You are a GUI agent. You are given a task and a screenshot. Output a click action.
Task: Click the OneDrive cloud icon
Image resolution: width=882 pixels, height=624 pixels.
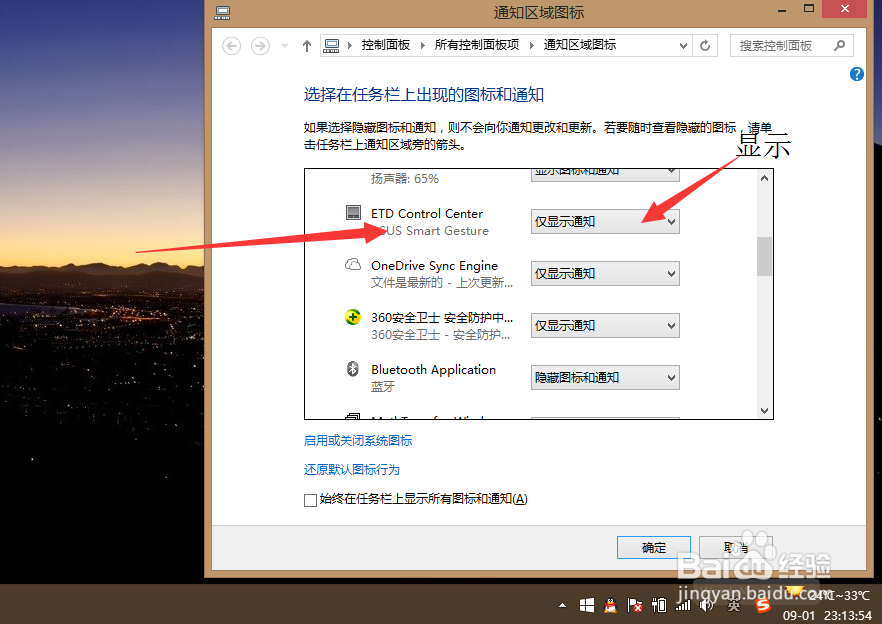click(x=353, y=264)
